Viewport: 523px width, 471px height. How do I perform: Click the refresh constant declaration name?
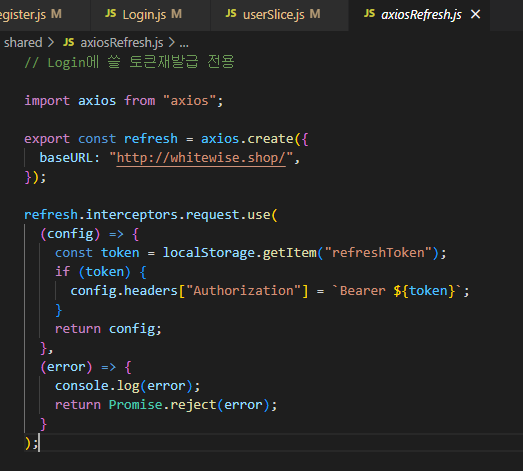coord(151,139)
